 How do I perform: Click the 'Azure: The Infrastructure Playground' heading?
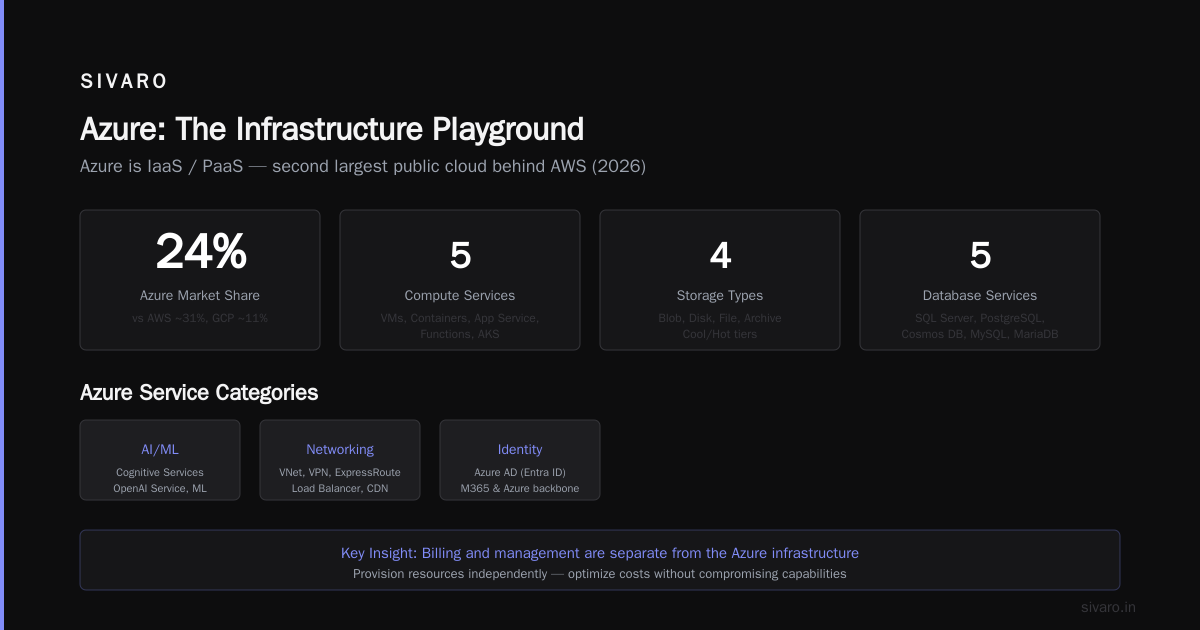pyautogui.click(x=332, y=129)
